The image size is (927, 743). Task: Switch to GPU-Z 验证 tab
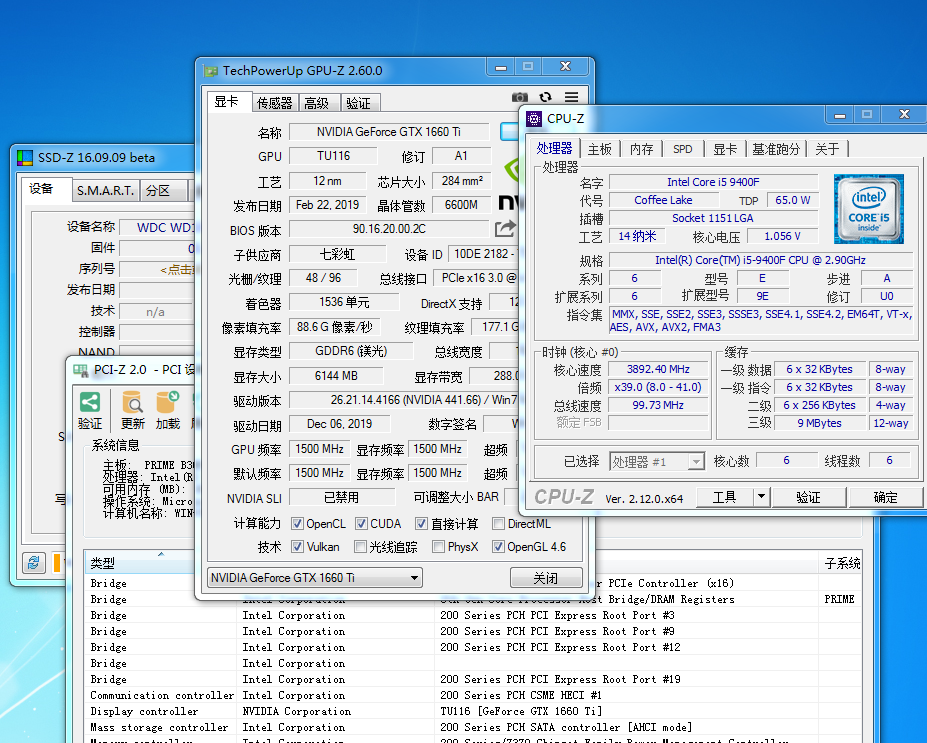359,103
